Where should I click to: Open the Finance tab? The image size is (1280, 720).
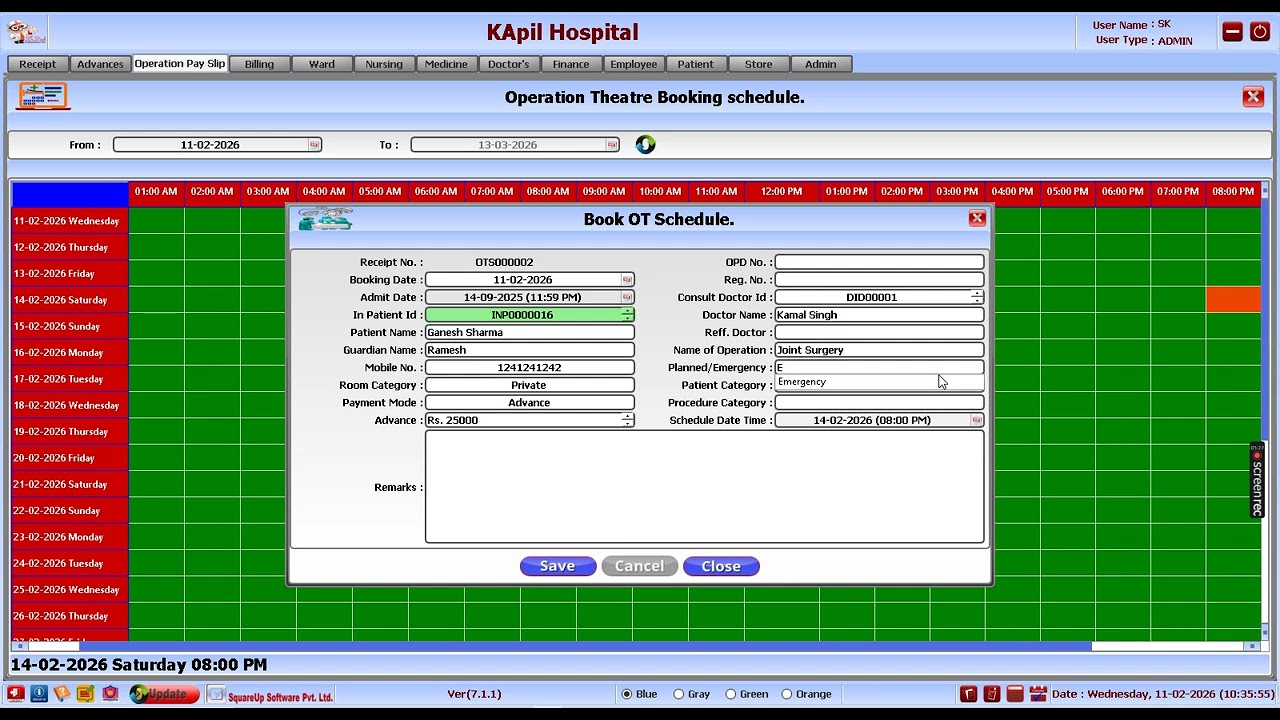pos(571,64)
